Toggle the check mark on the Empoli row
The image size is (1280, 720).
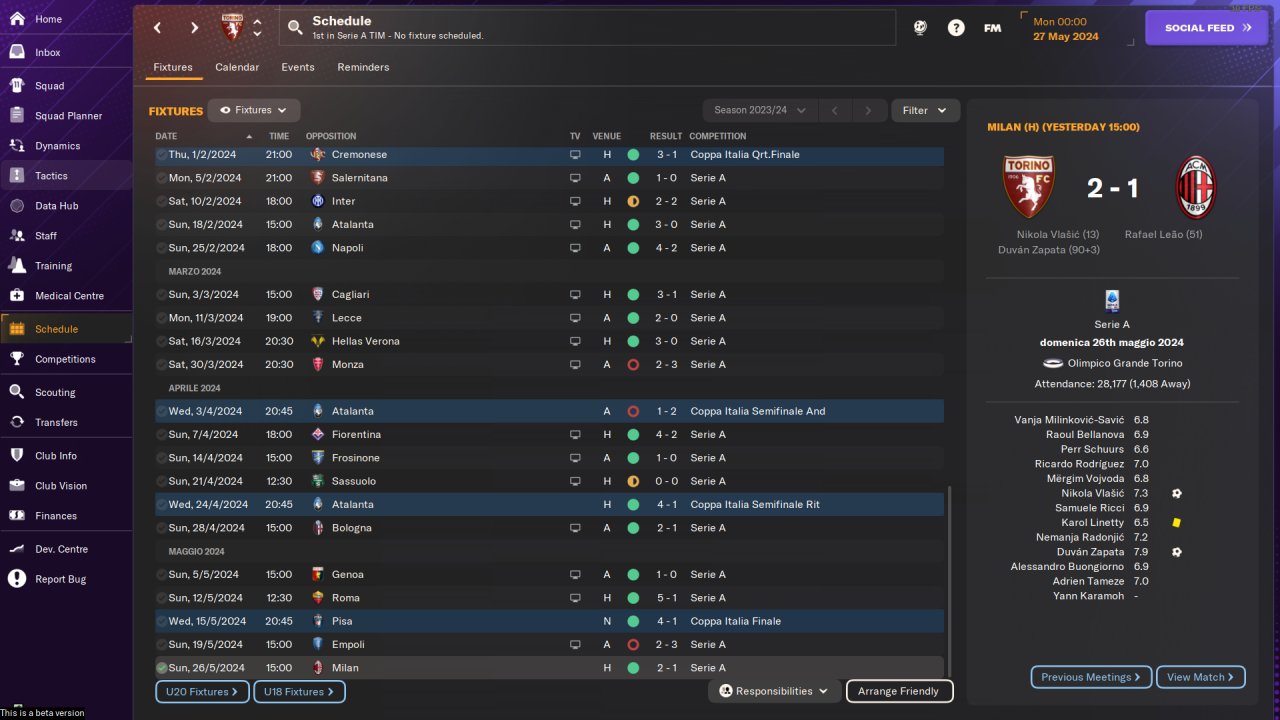[x=161, y=644]
